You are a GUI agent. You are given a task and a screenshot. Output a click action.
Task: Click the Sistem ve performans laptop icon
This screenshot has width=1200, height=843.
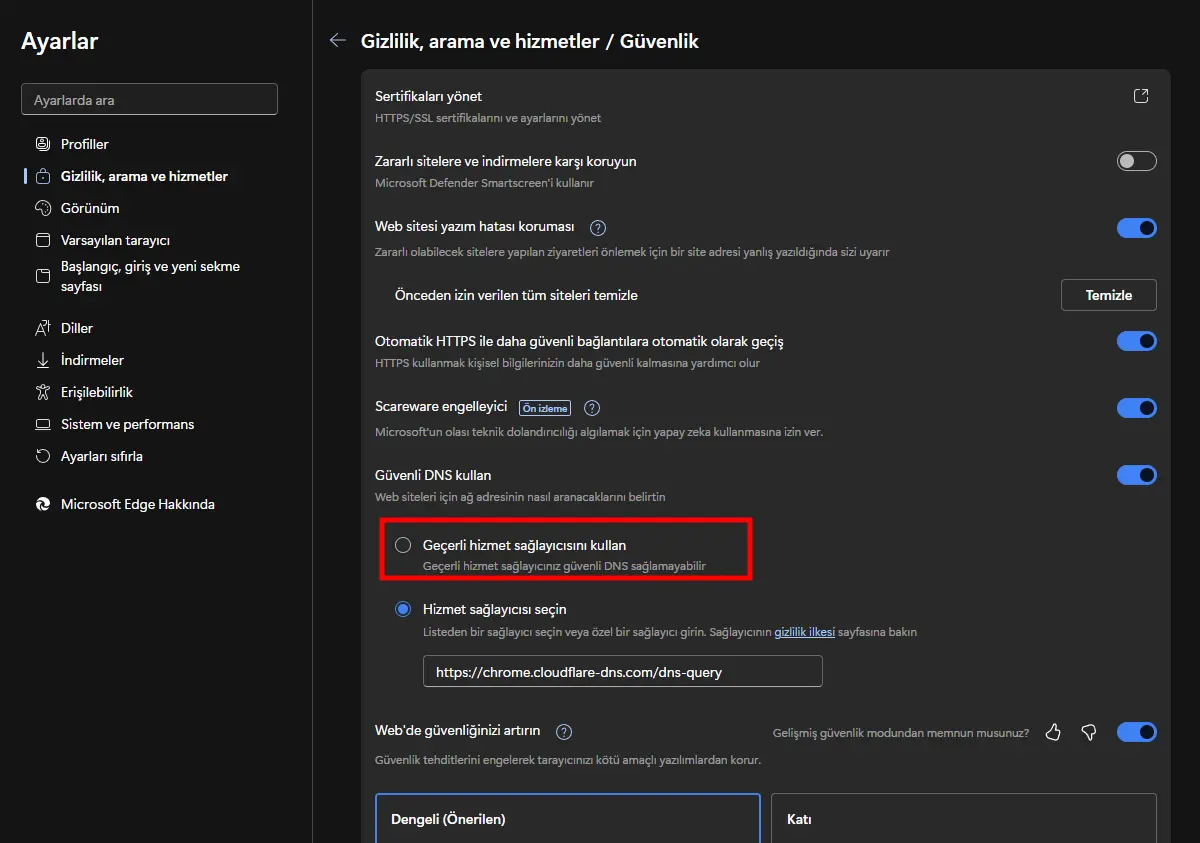(x=42, y=424)
